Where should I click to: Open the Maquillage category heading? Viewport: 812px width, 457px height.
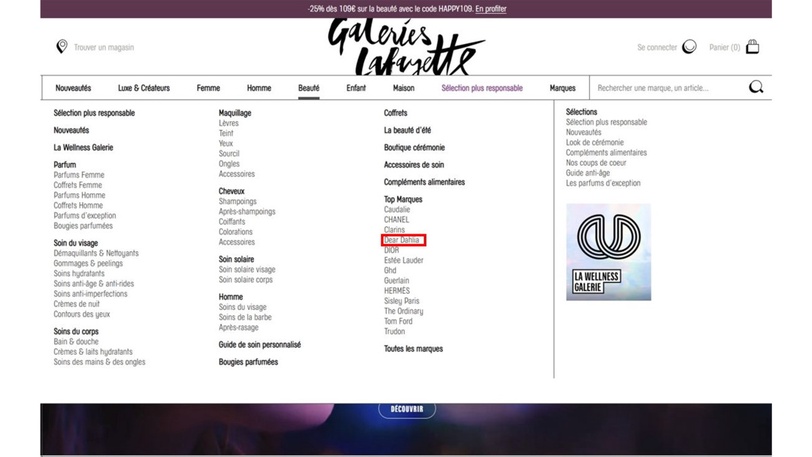point(235,113)
